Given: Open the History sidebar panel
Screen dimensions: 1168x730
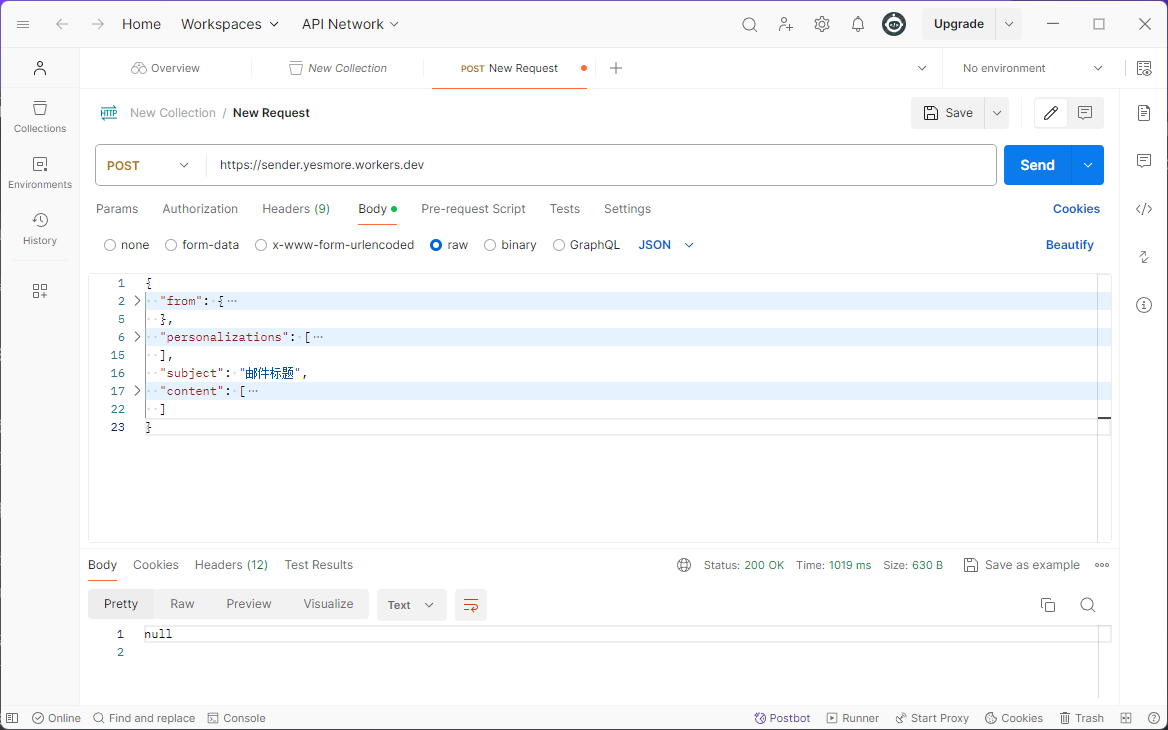Looking at the screenshot, I should [x=40, y=229].
